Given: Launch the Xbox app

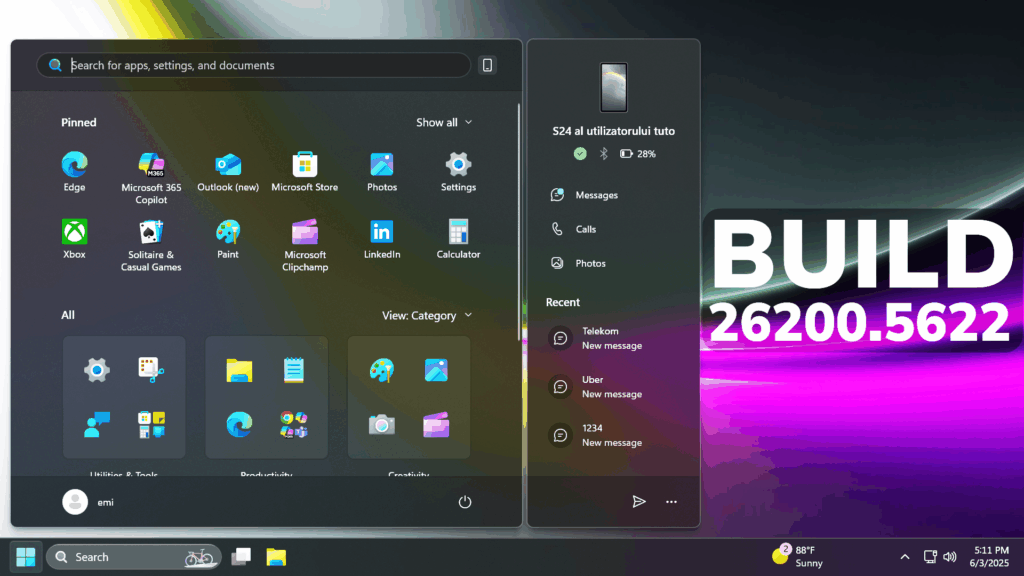Looking at the screenshot, I should pyautogui.click(x=74, y=239).
